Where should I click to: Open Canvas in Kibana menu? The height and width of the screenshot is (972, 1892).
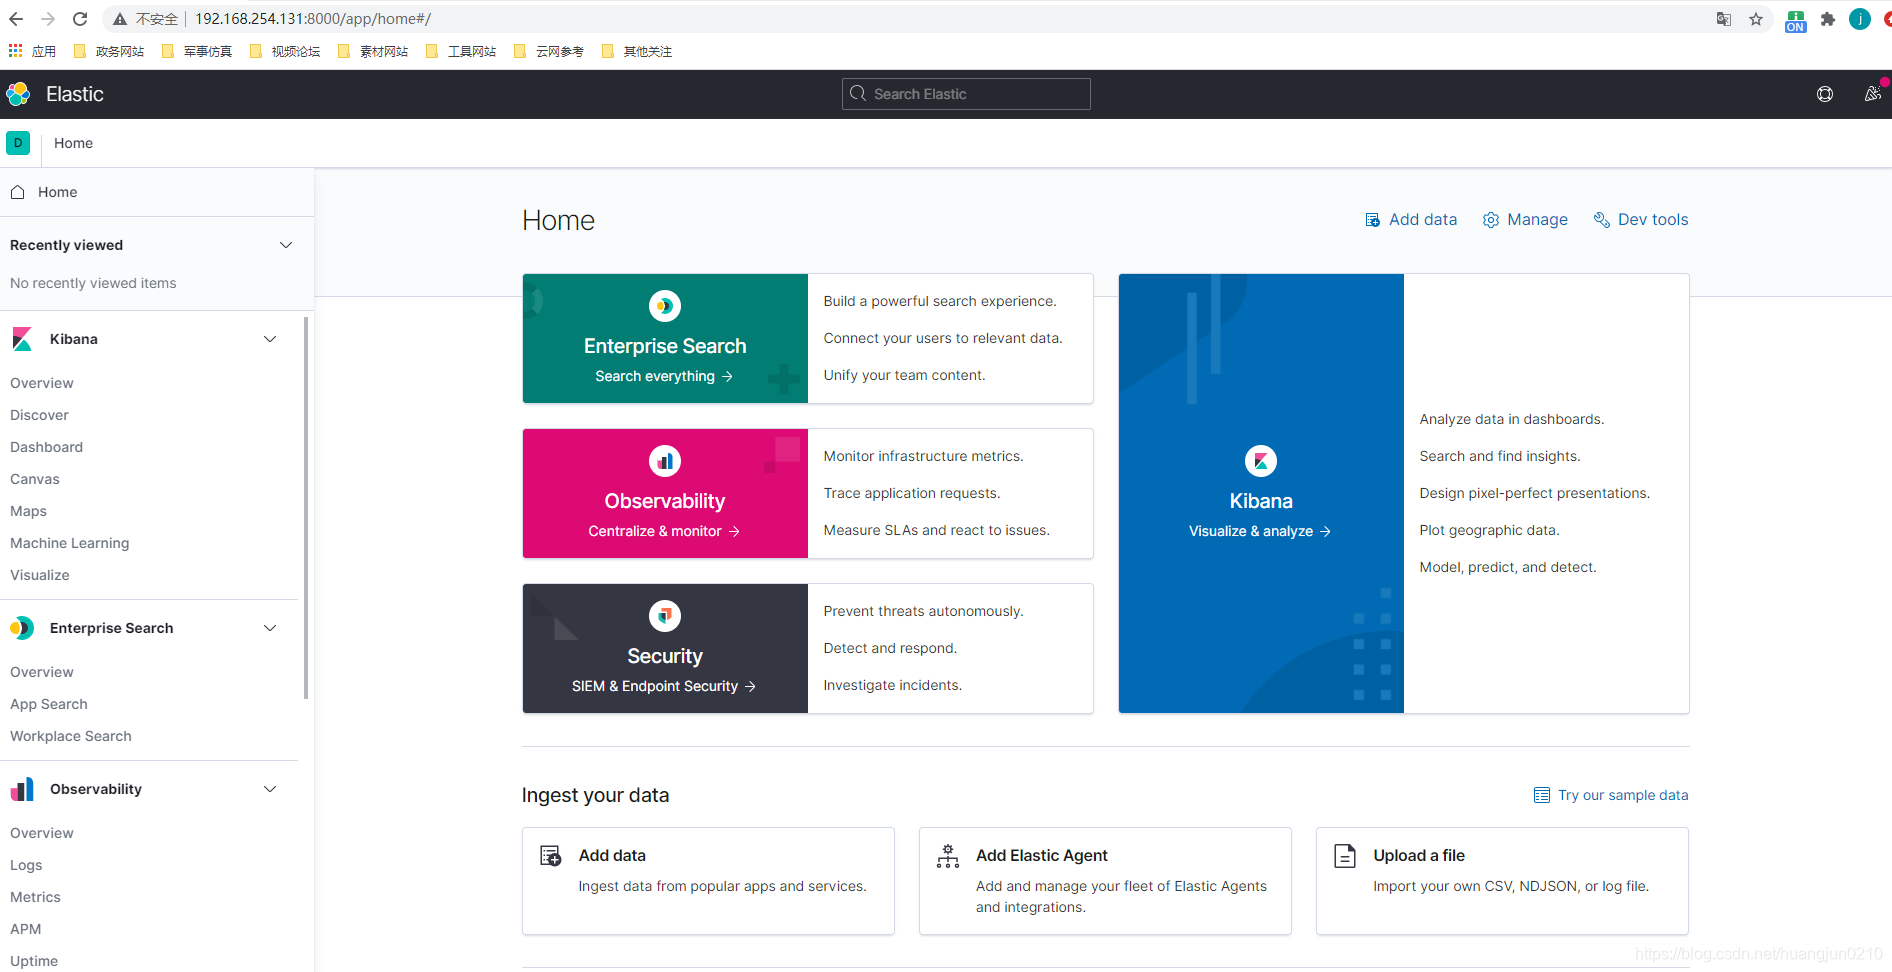coord(35,479)
